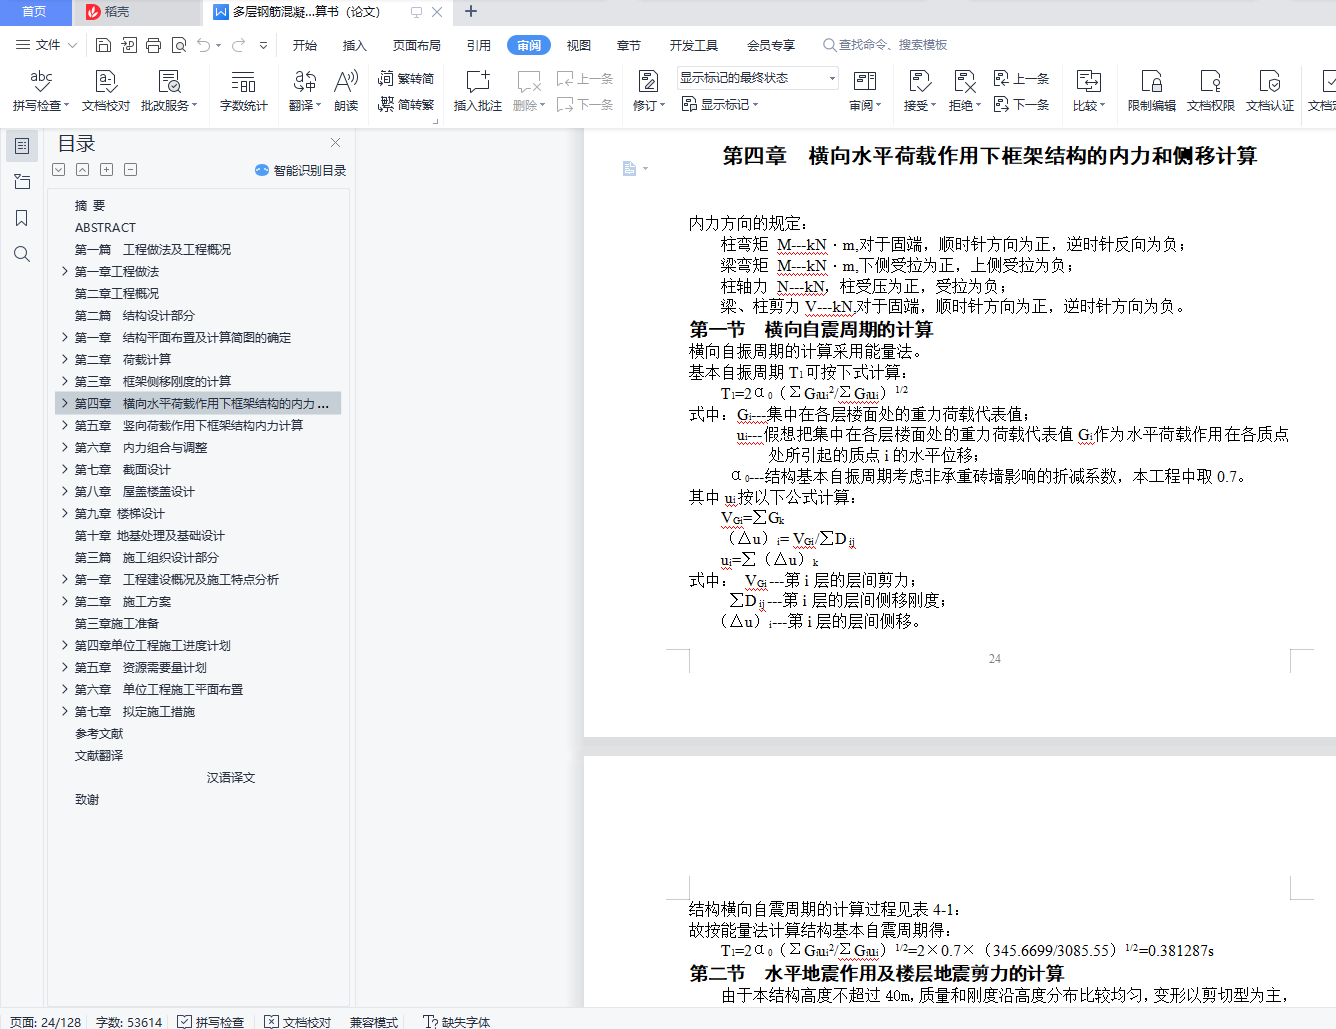Close the 目录 navigation panel
1336x1029 pixels.
pos(336,143)
